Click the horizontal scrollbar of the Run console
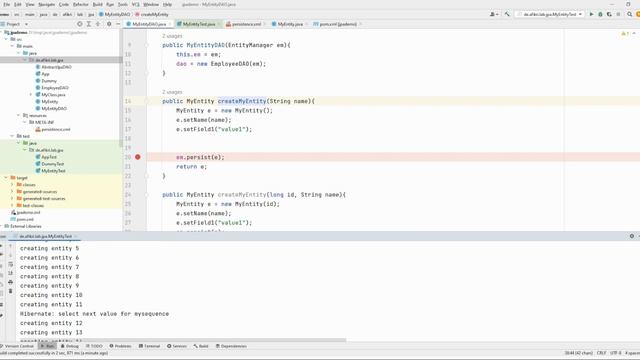The height and width of the screenshot is (360, 640). point(183,340)
